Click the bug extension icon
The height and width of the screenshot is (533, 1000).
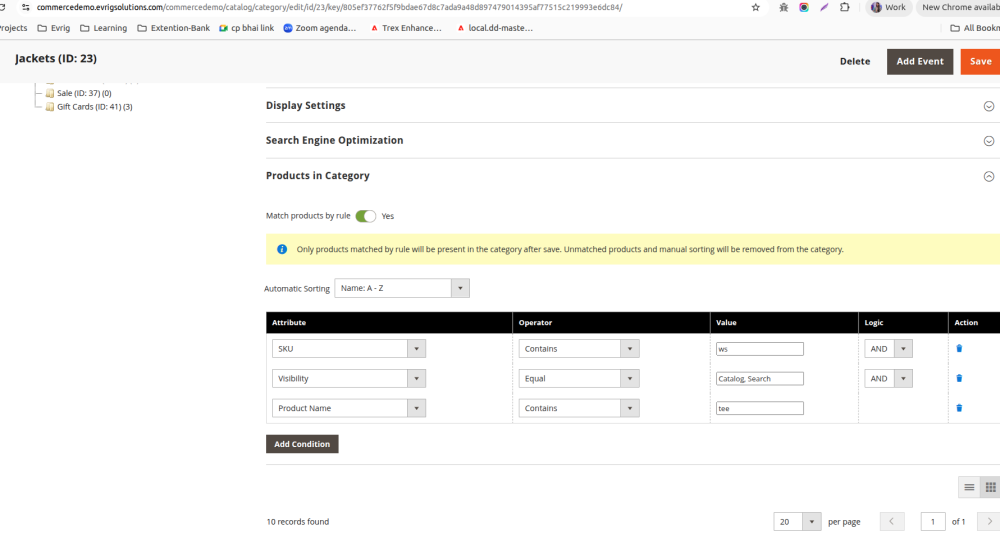(x=783, y=7)
